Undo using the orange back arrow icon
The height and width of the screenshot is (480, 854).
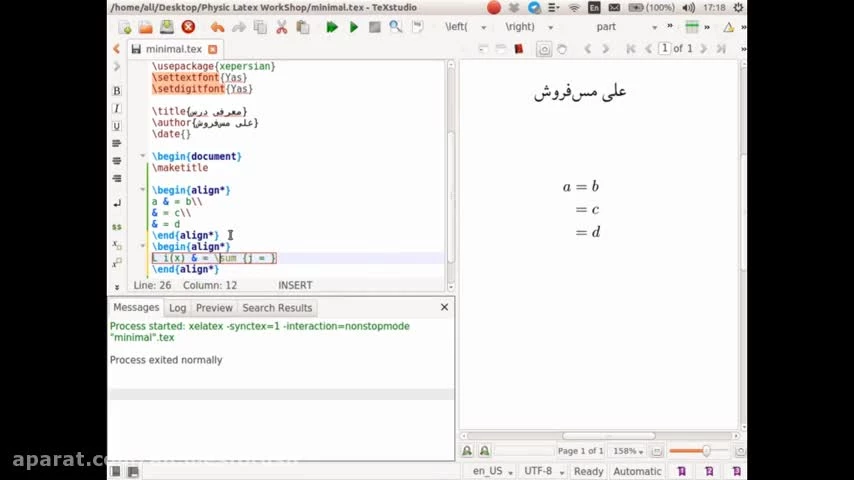217,27
